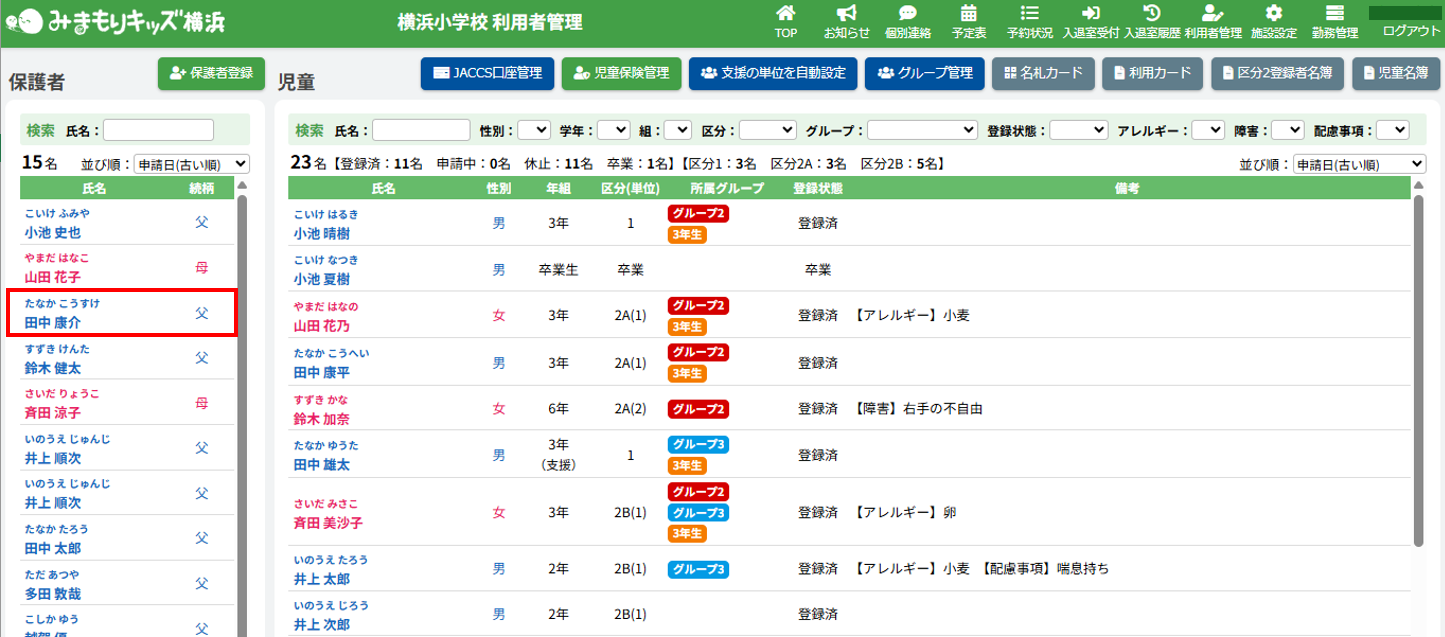Open お知らせ megaphone icon
The width and height of the screenshot is (1445, 637).
[x=846, y=14]
